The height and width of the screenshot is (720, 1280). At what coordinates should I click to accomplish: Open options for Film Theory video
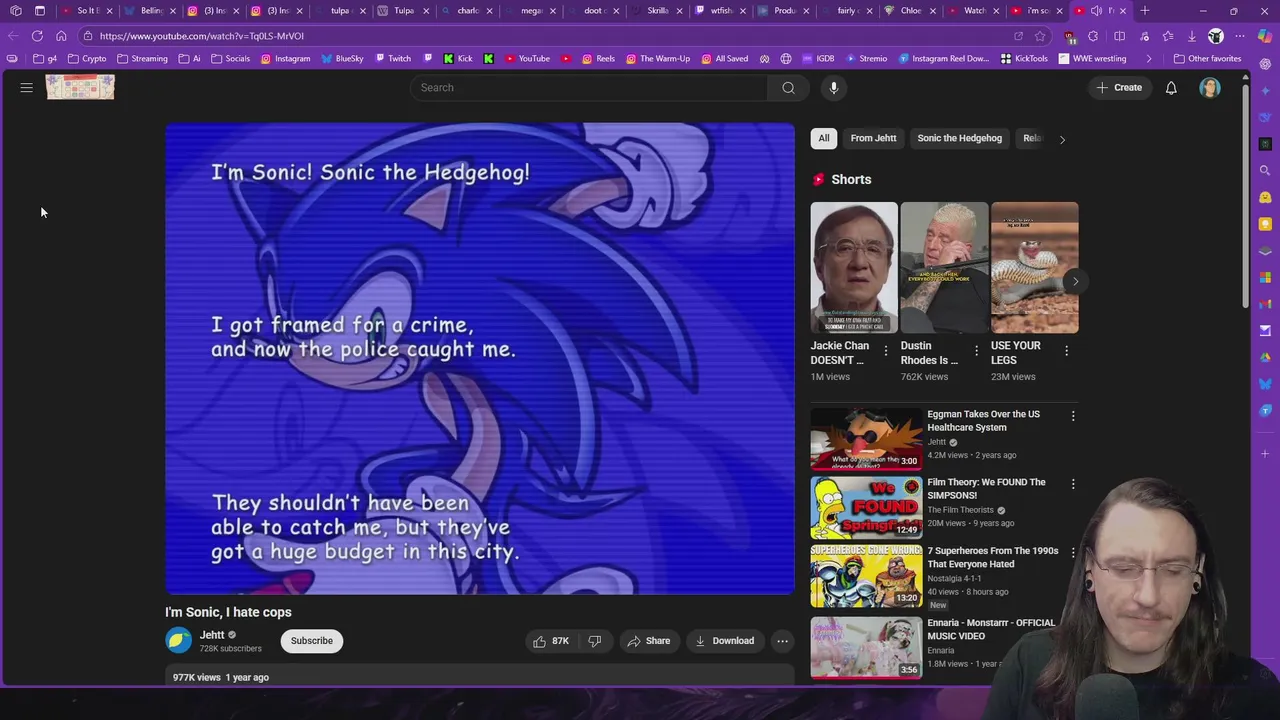pos(1073,484)
